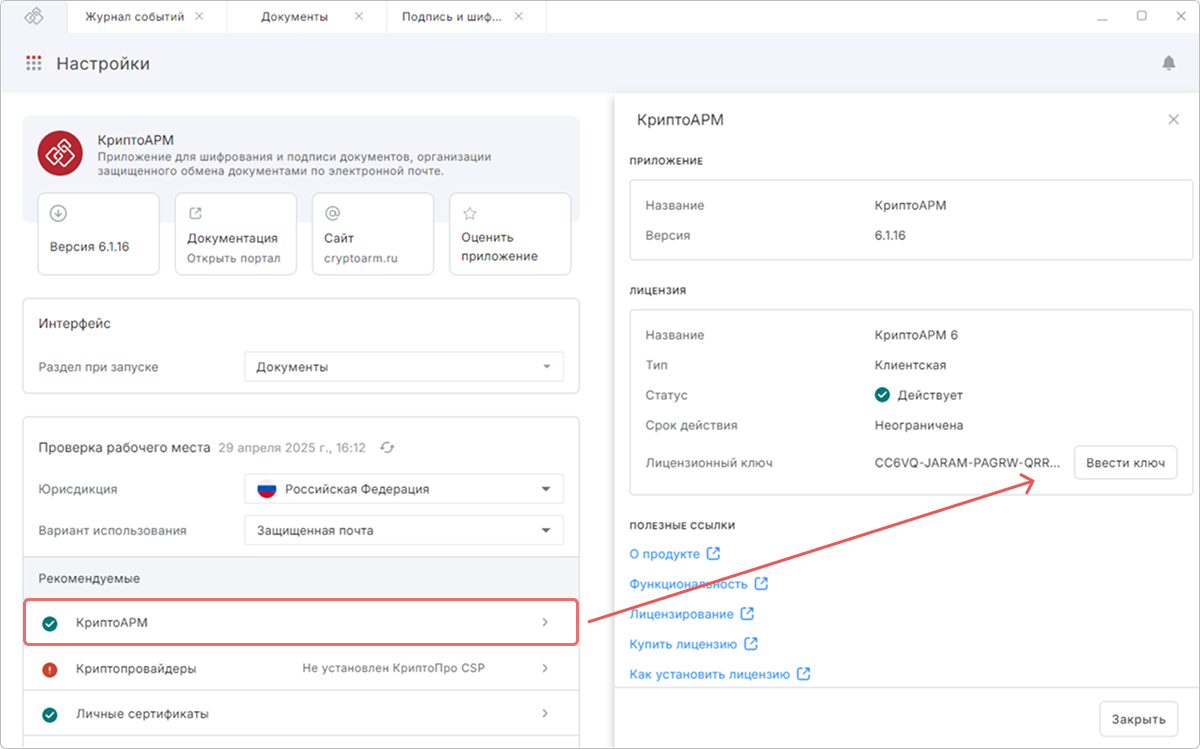Click external link icon next to Как установить лицензию
The width and height of the screenshot is (1200, 749).
click(803, 674)
